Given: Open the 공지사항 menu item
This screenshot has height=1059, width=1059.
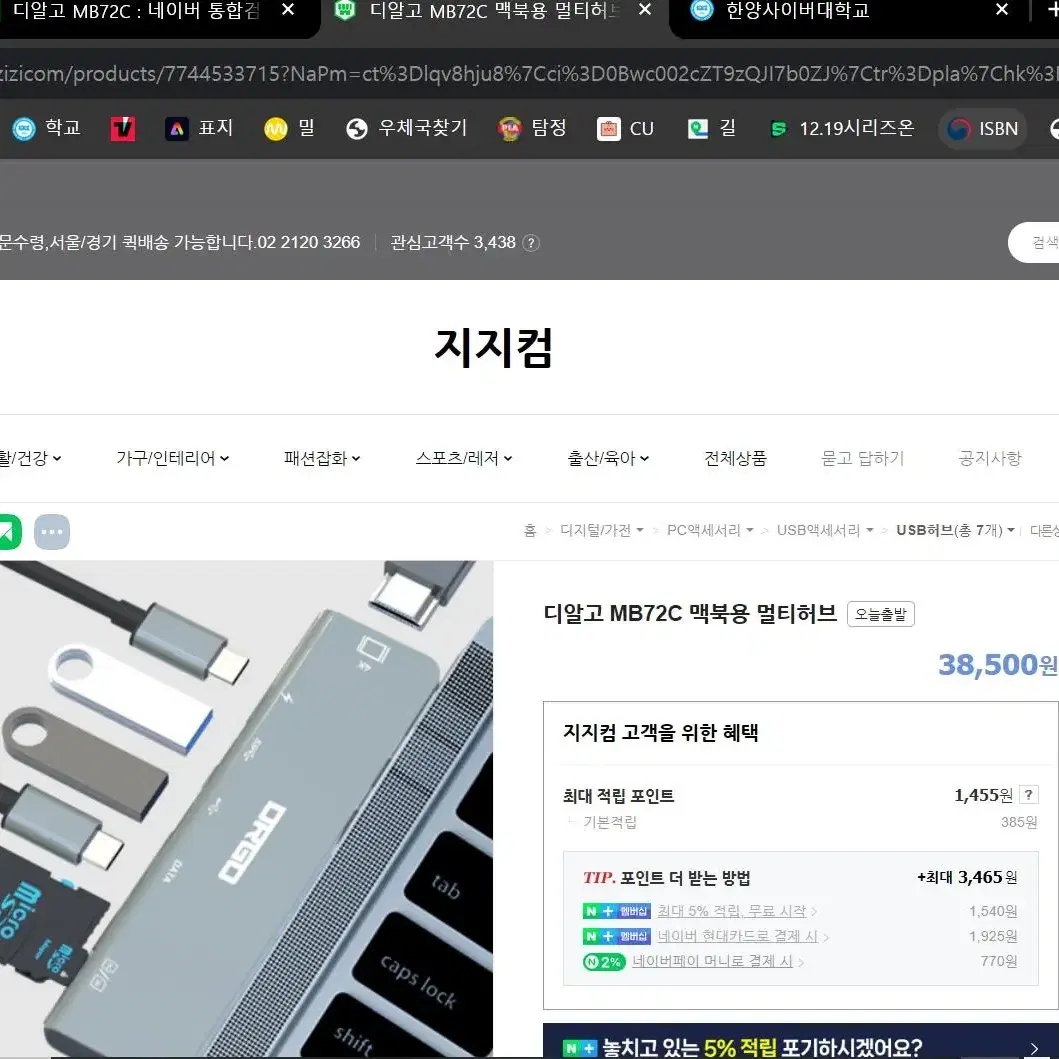Looking at the screenshot, I should click(x=990, y=458).
